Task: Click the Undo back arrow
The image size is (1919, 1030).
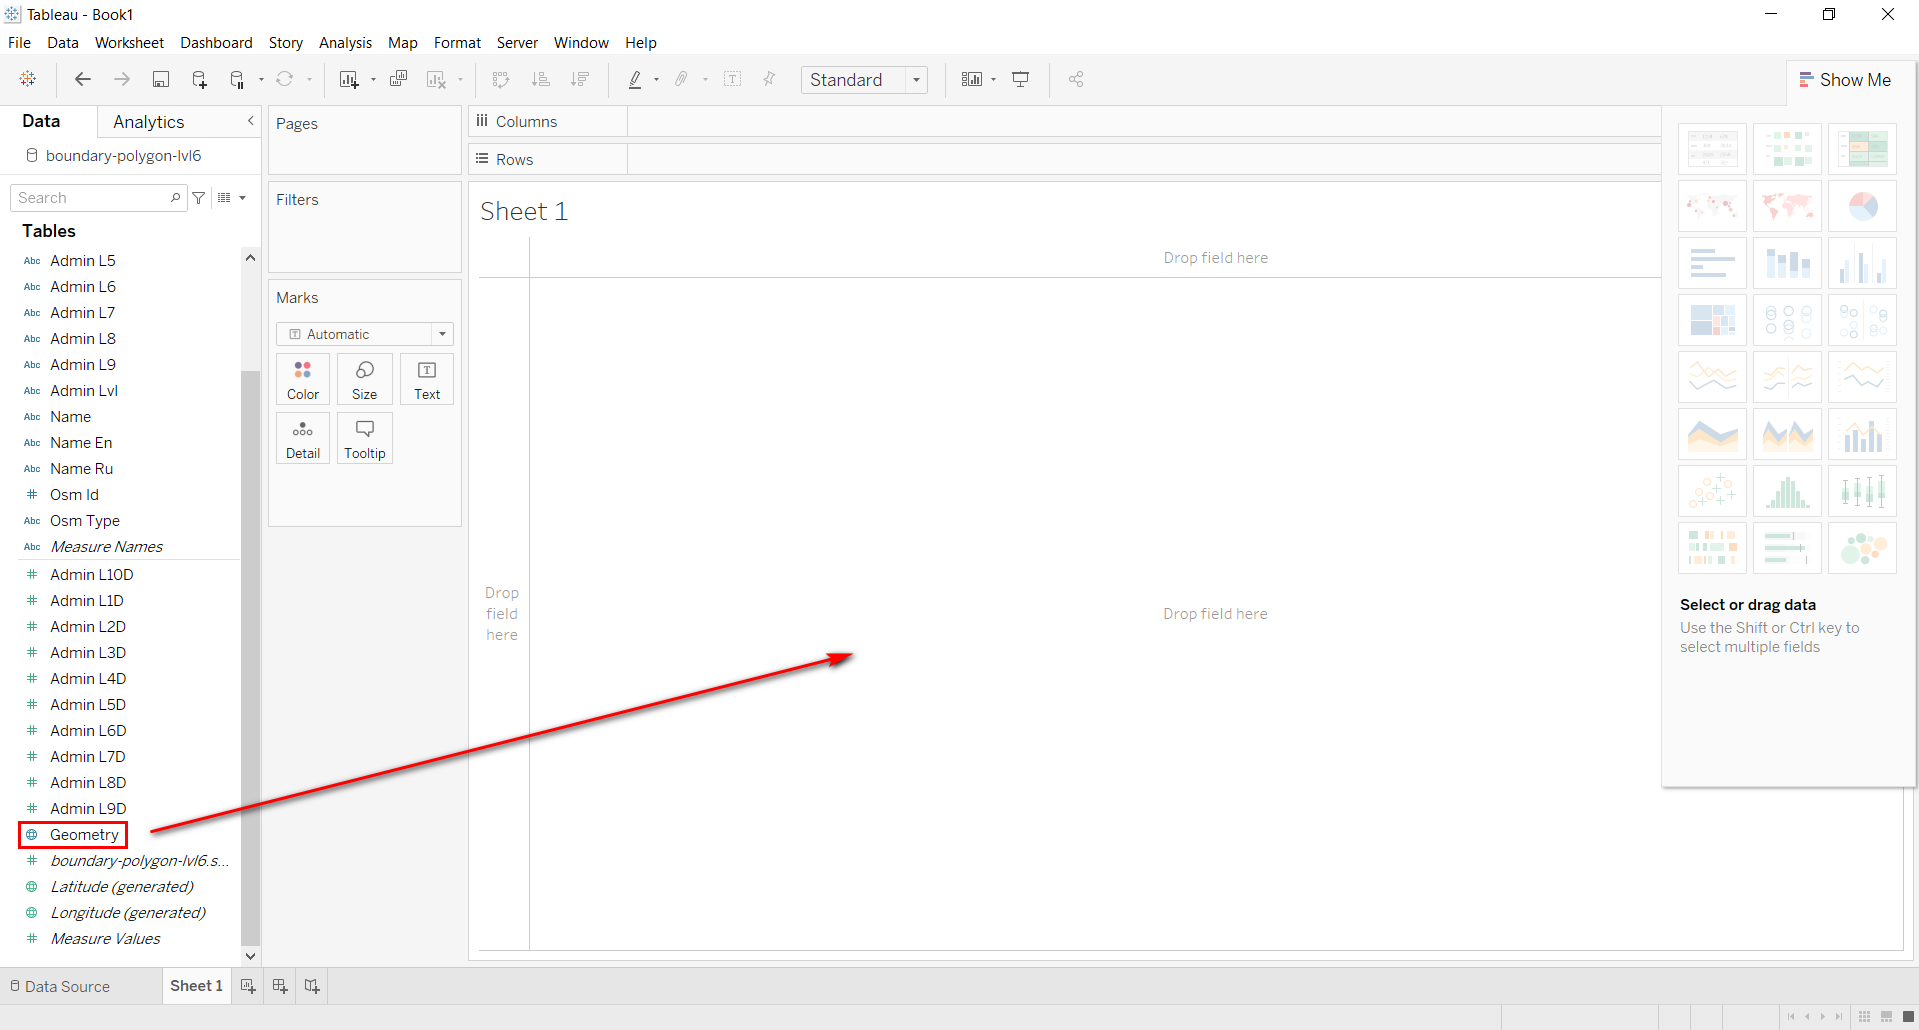Action: point(83,80)
